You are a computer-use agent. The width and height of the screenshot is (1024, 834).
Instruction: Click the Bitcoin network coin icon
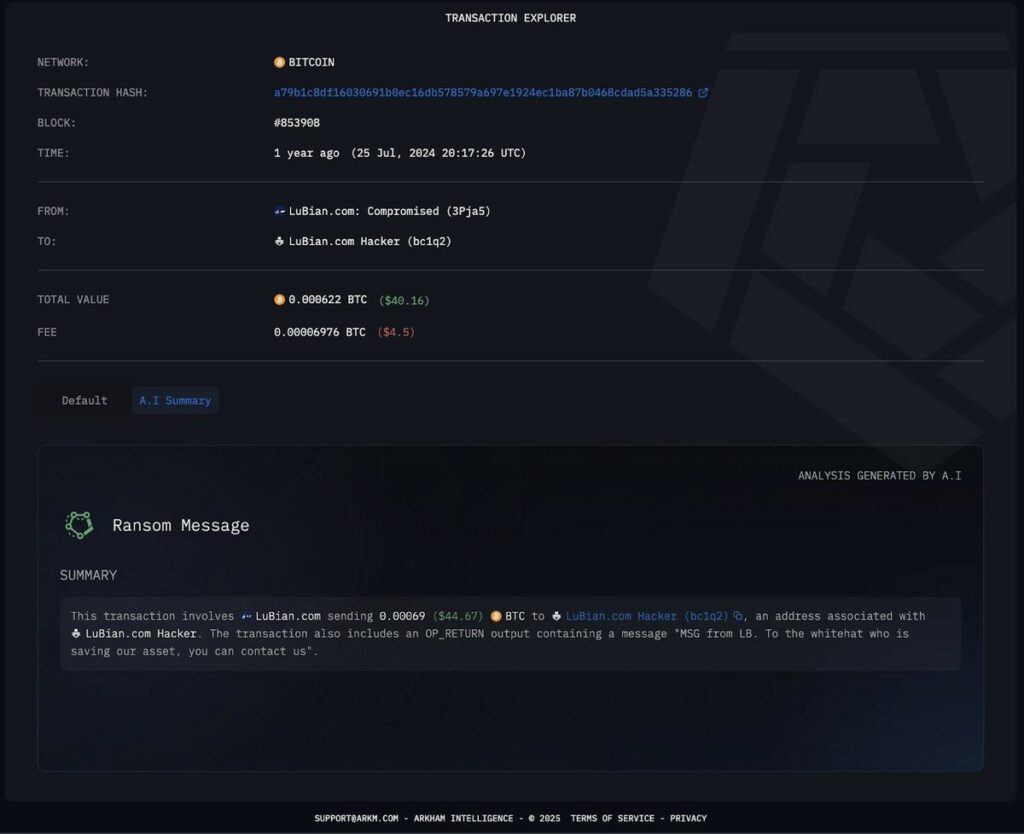(280, 62)
